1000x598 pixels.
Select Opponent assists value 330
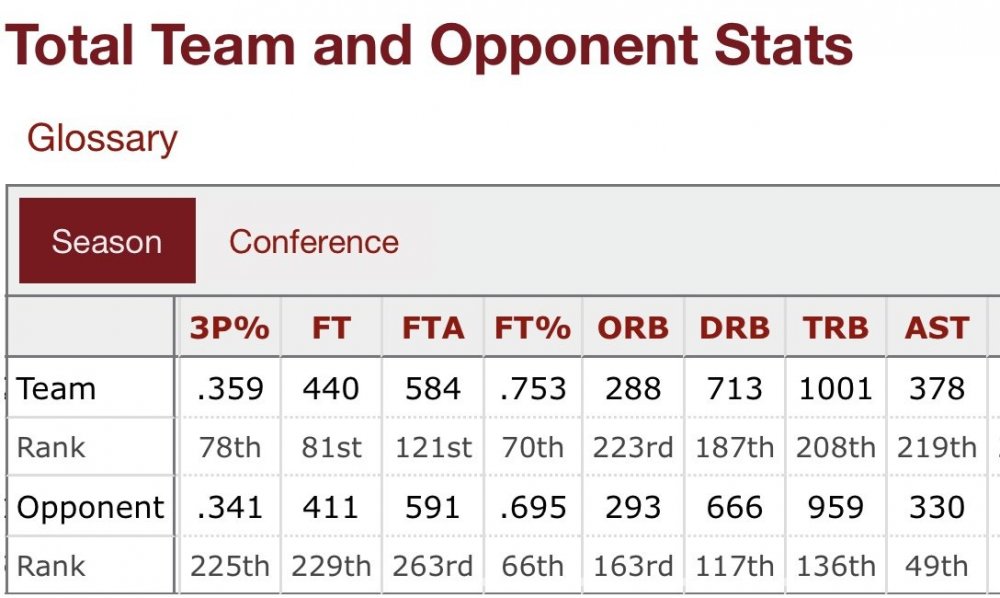coord(937,508)
